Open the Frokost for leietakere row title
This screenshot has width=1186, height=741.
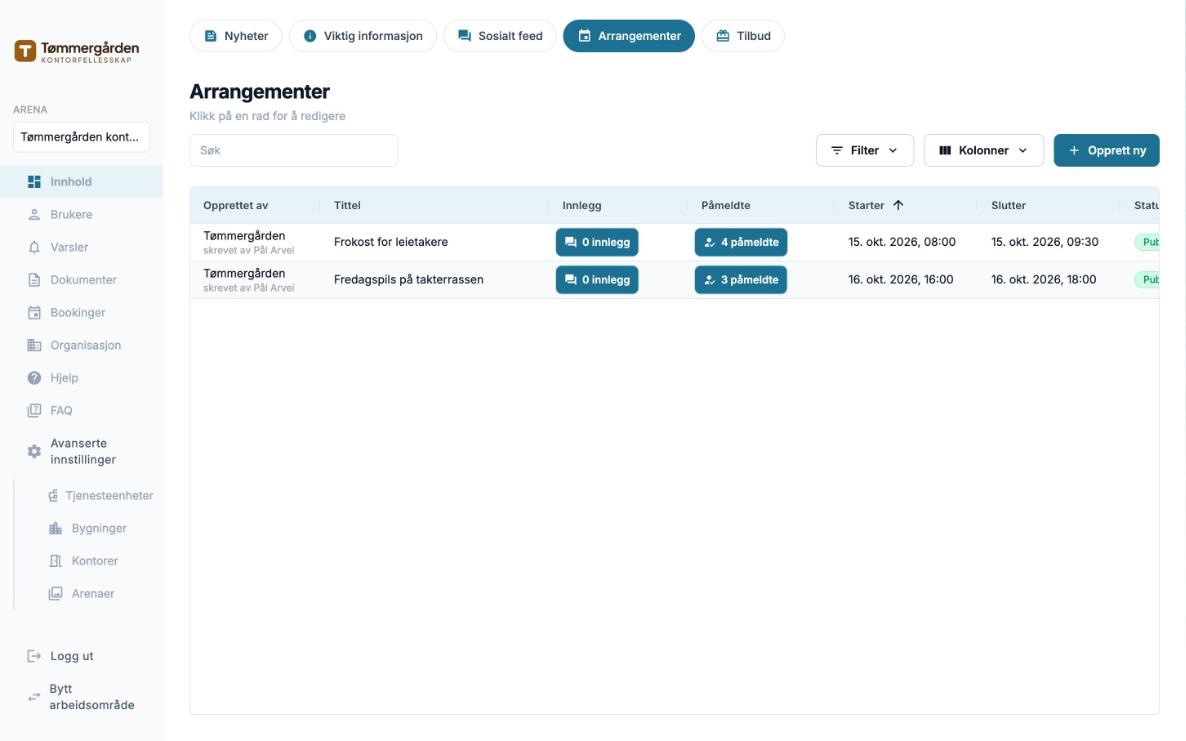coord(391,242)
